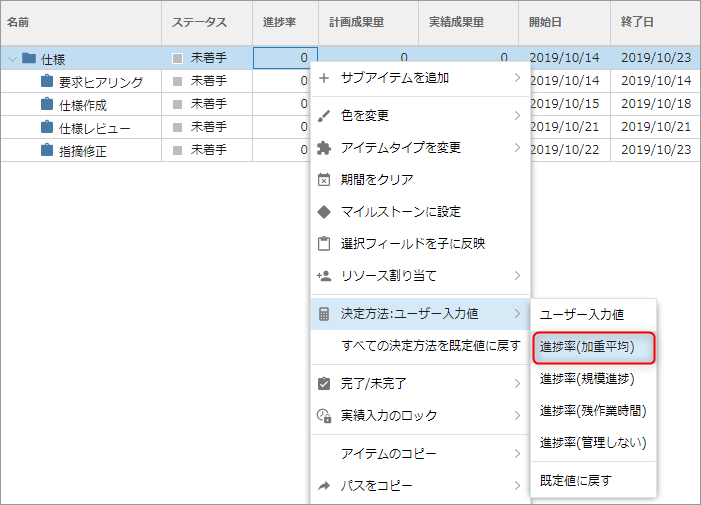Click the 未着手 status text of 指摘修正
This screenshot has width=701, height=505.
tap(209, 150)
